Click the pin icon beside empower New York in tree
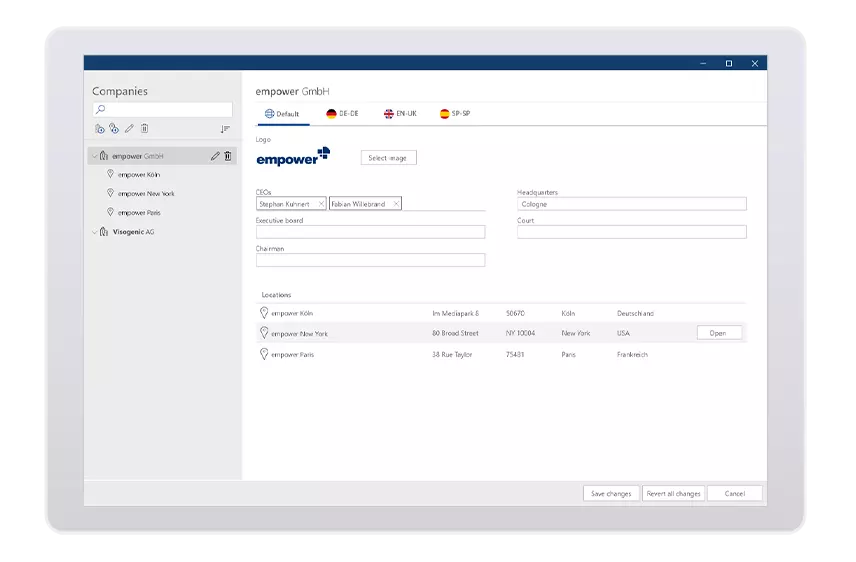The width and height of the screenshot is (856, 562). (x=110, y=193)
